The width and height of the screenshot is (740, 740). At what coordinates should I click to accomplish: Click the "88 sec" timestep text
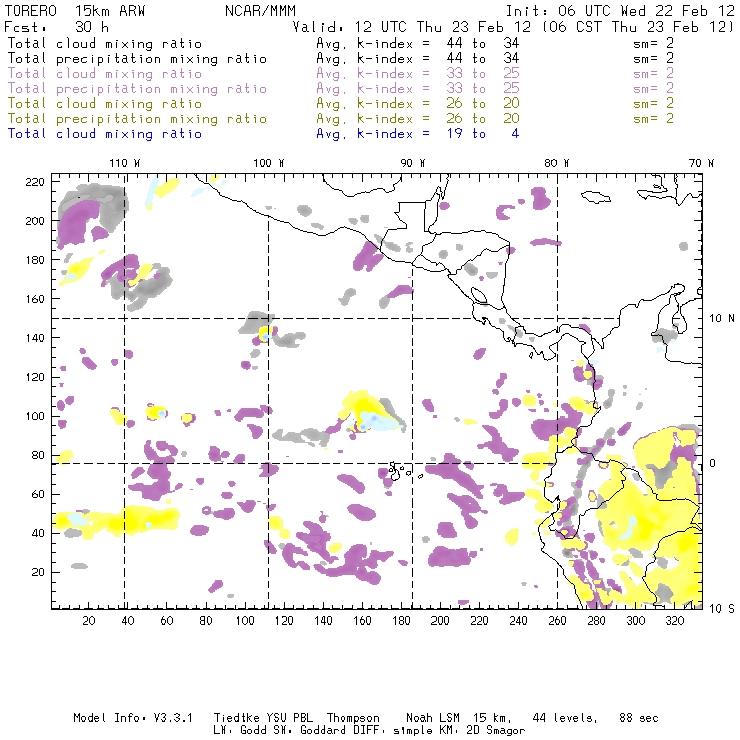tap(639, 718)
